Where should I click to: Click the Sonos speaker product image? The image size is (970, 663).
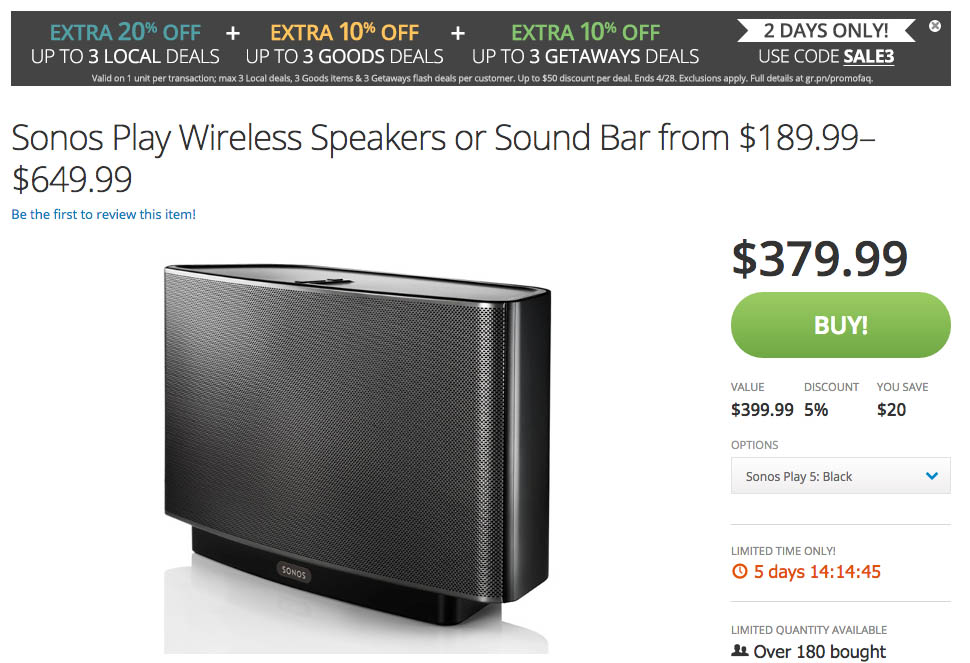[357, 440]
